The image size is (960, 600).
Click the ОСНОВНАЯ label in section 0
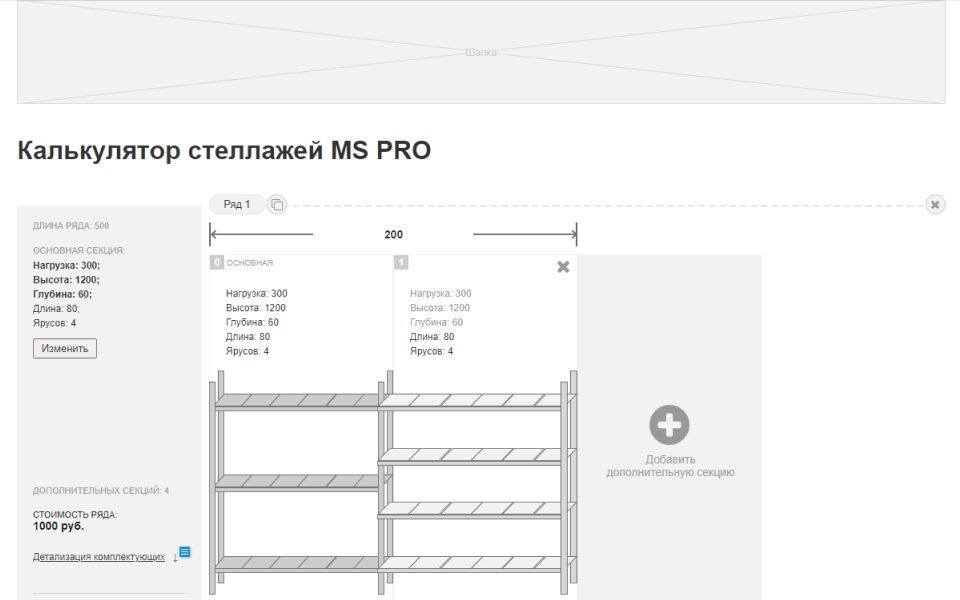tap(250, 263)
